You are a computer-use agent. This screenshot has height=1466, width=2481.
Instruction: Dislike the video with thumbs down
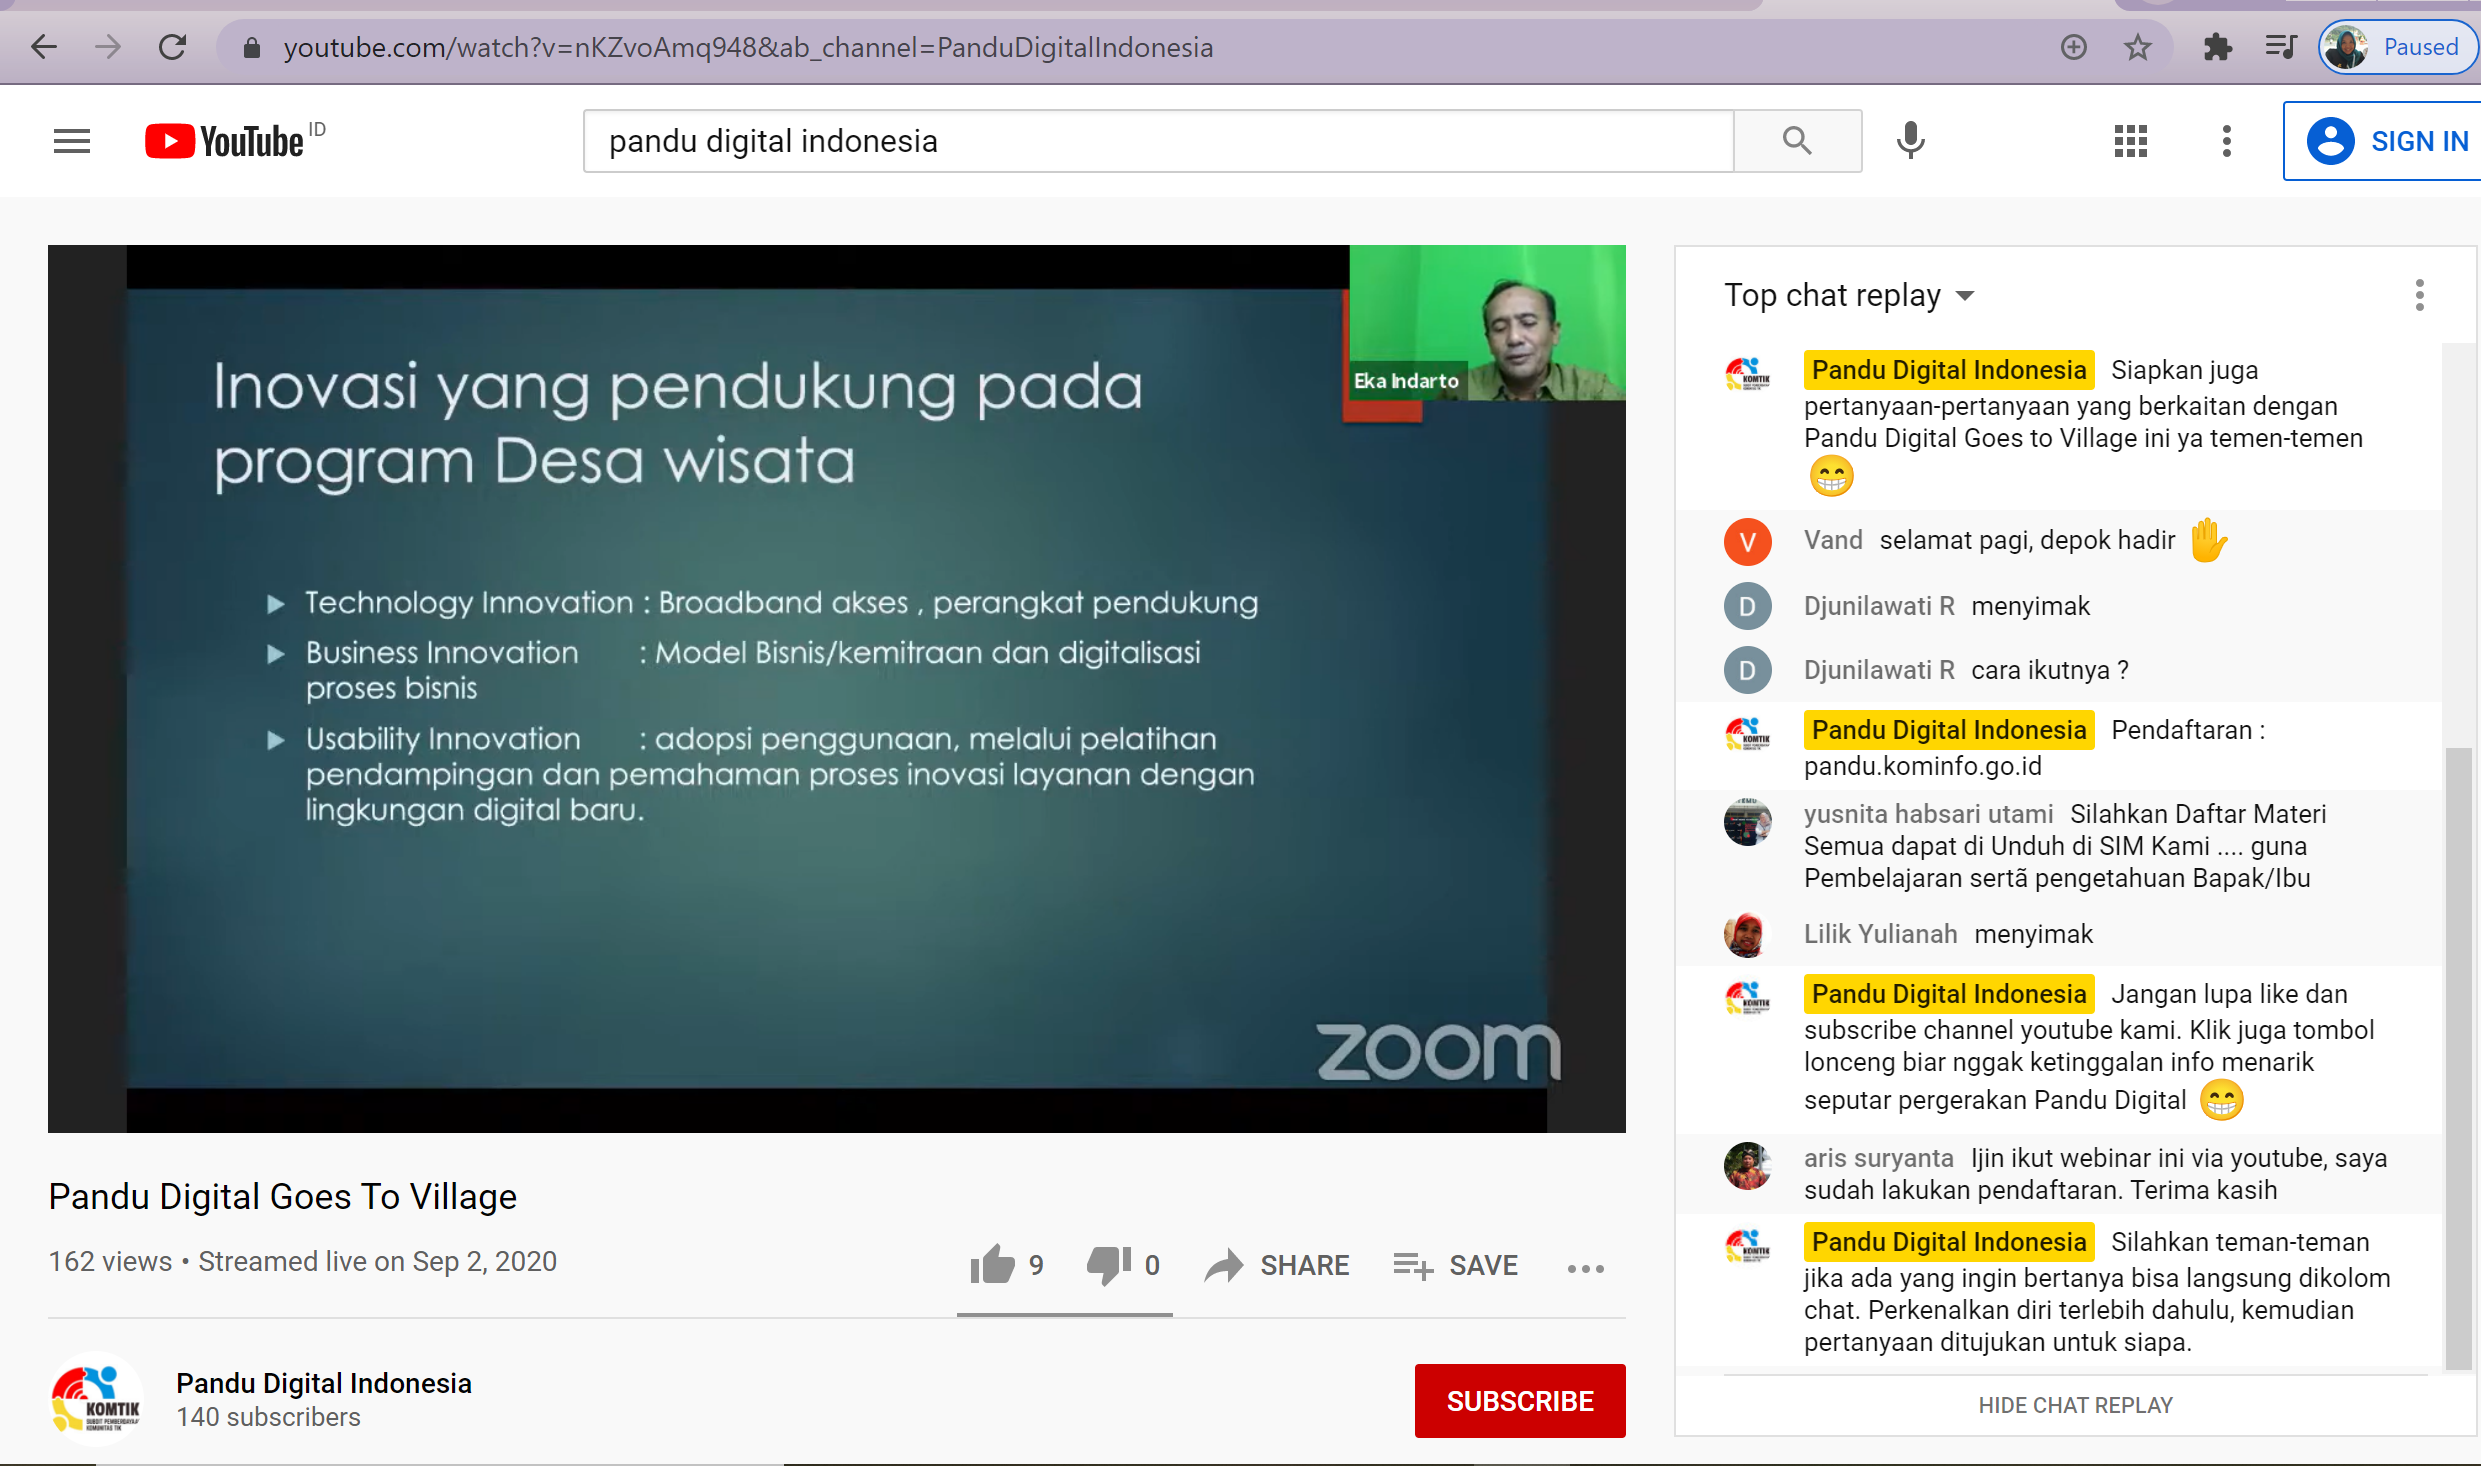(x=1109, y=1265)
